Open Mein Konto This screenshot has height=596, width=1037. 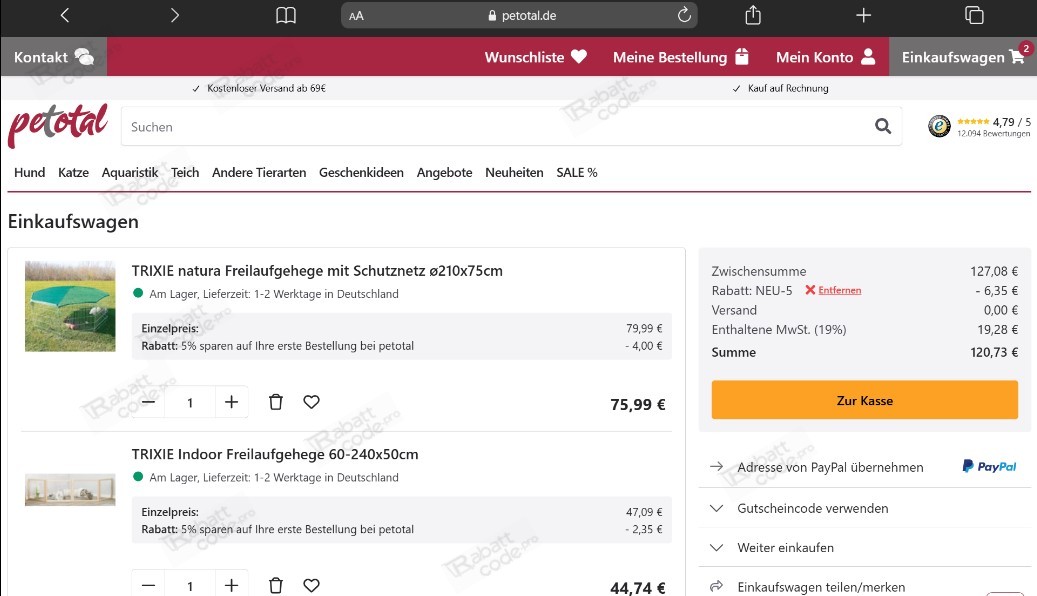coord(825,57)
